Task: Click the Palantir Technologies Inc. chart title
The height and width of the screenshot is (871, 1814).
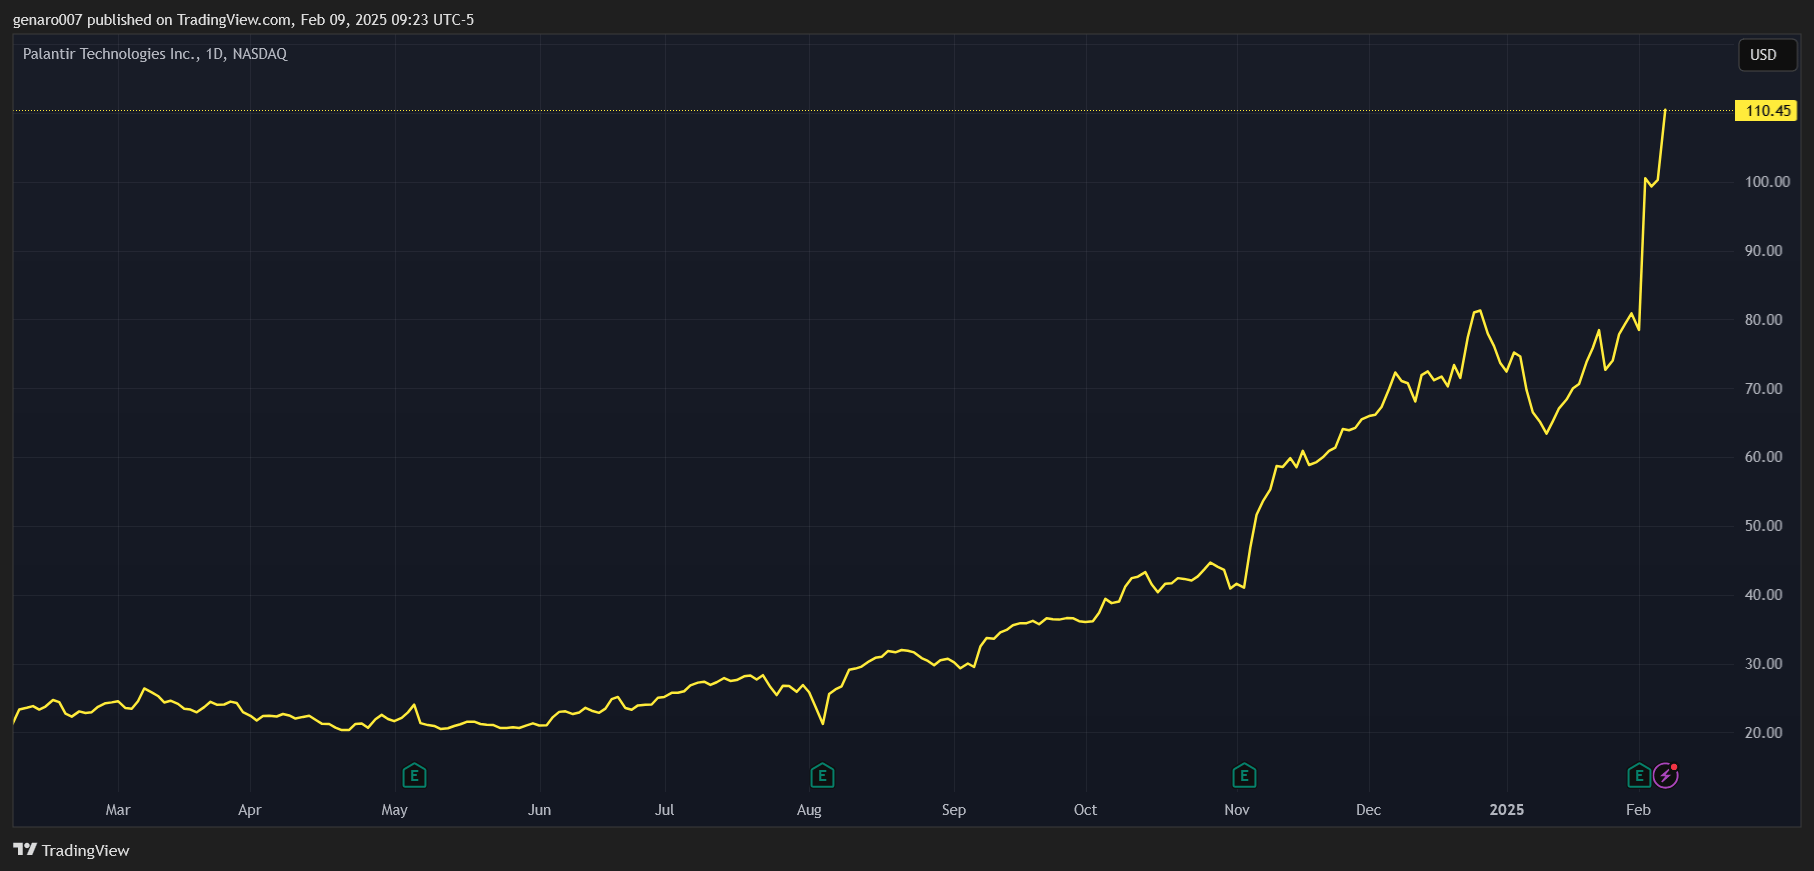Action: click(x=155, y=54)
